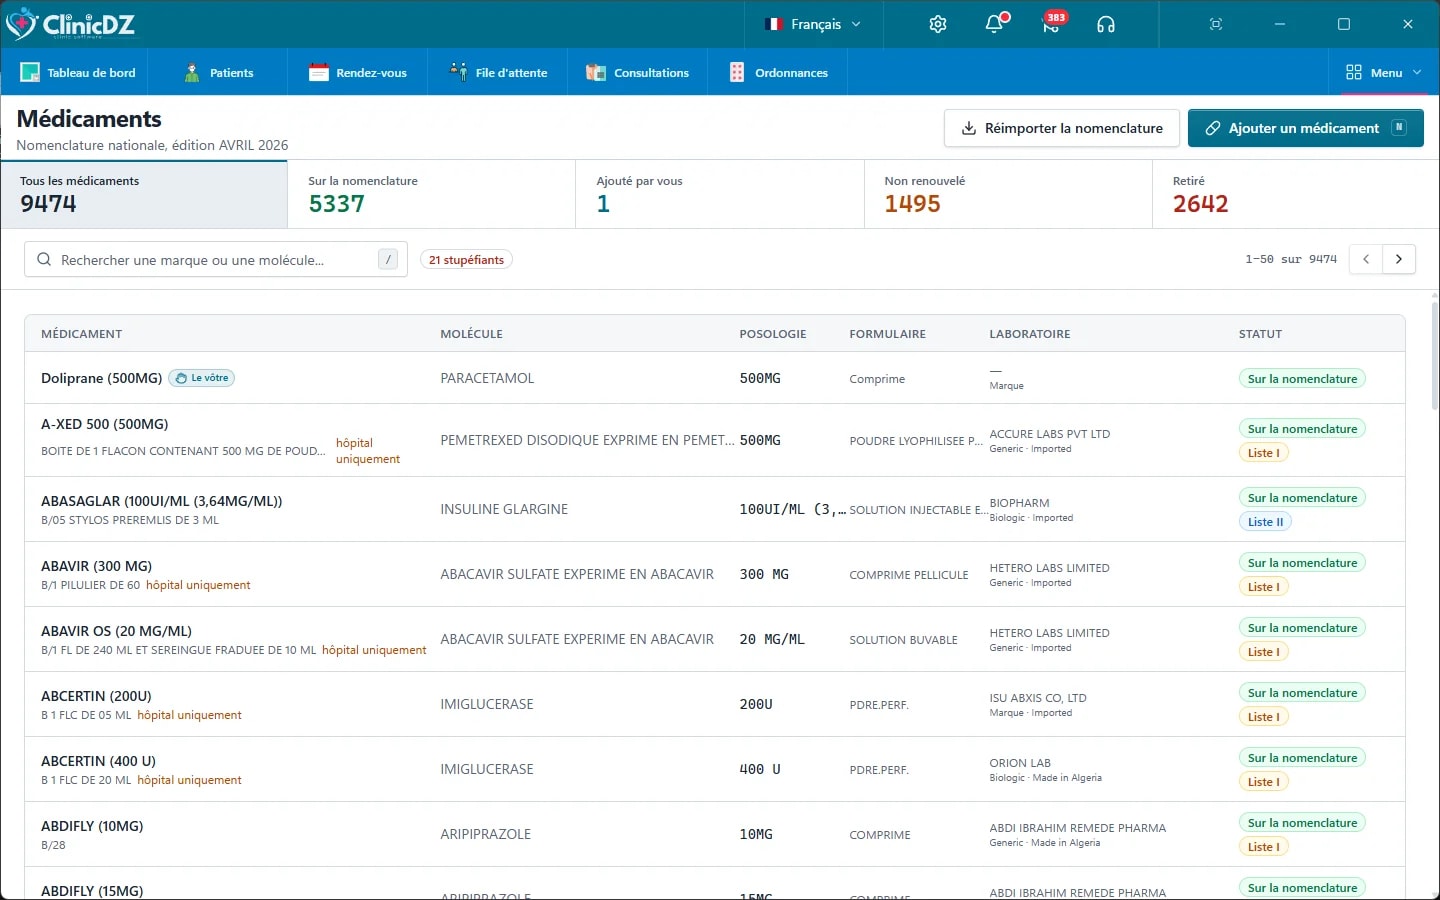Toggle the 21 stupéfiants filter chip
The height and width of the screenshot is (900, 1440).
pos(466,260)
